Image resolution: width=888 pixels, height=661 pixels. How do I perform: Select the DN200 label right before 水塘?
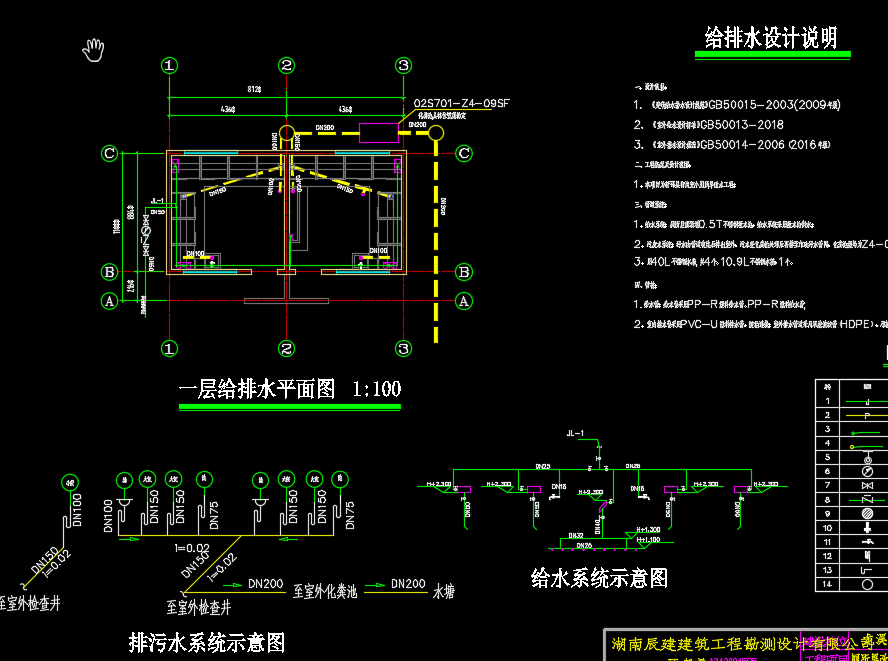[x=408, y=584]
